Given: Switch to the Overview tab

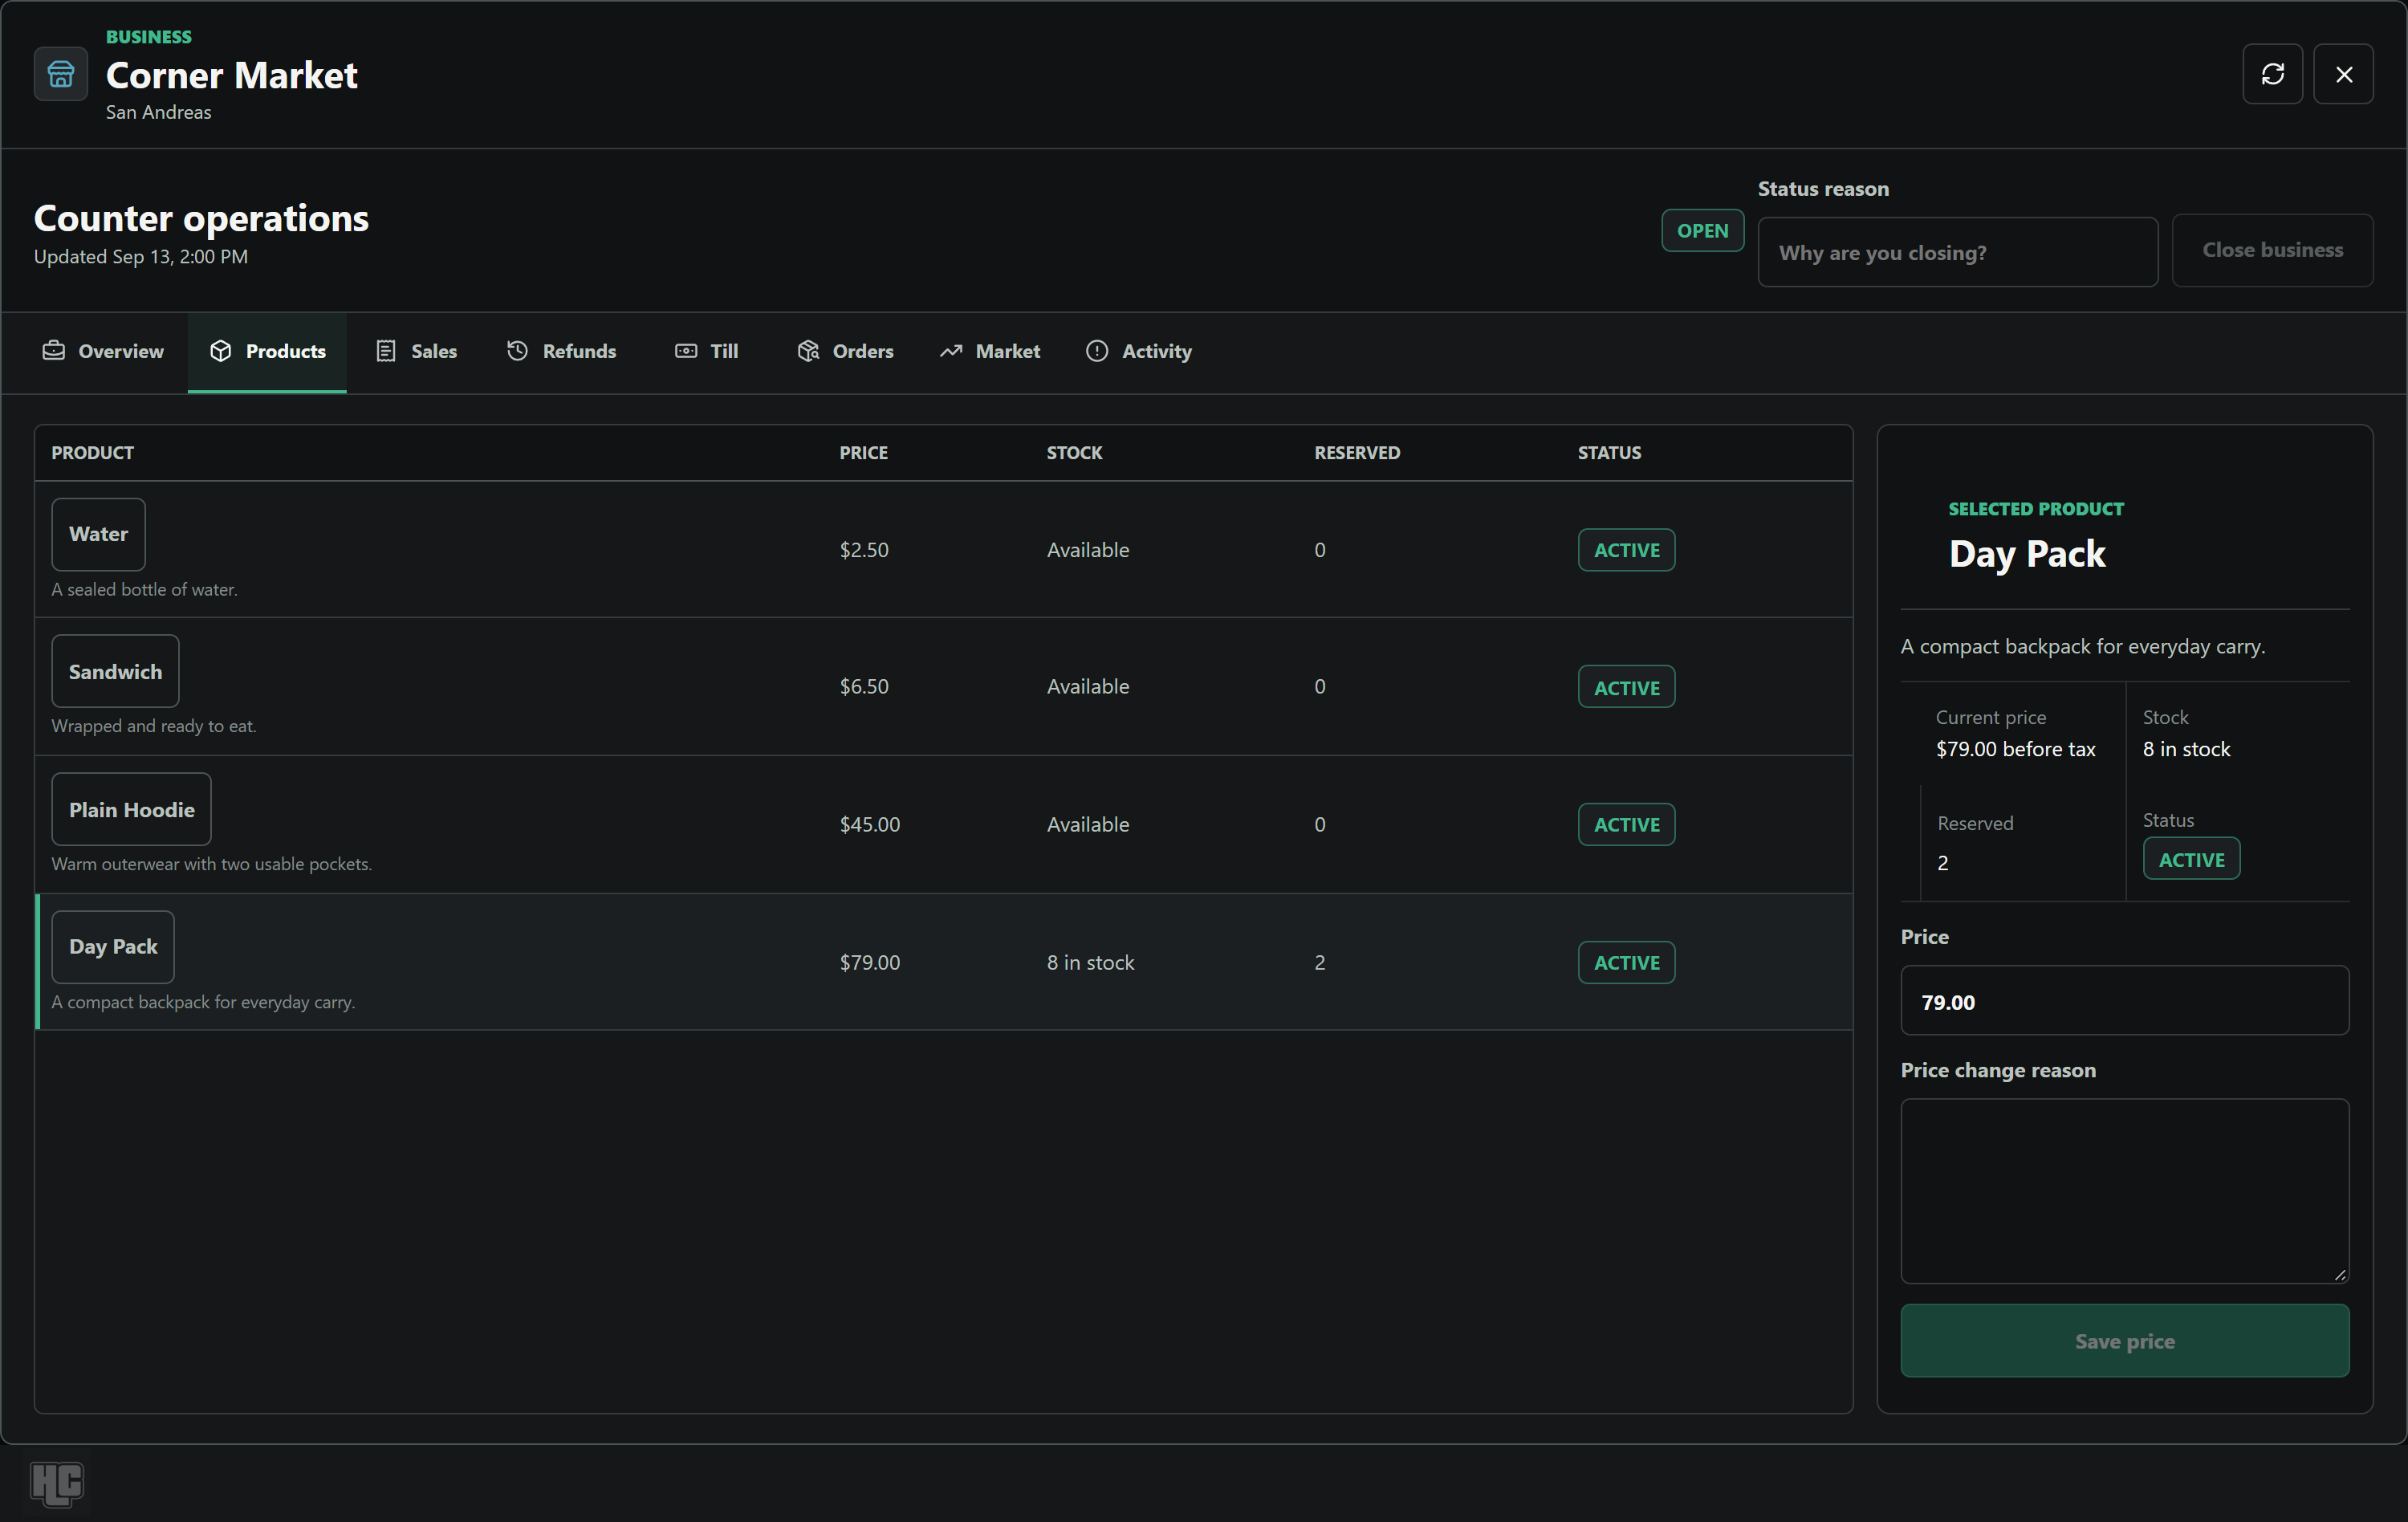Looking at the screenshot, I should (x=103, y=352).
